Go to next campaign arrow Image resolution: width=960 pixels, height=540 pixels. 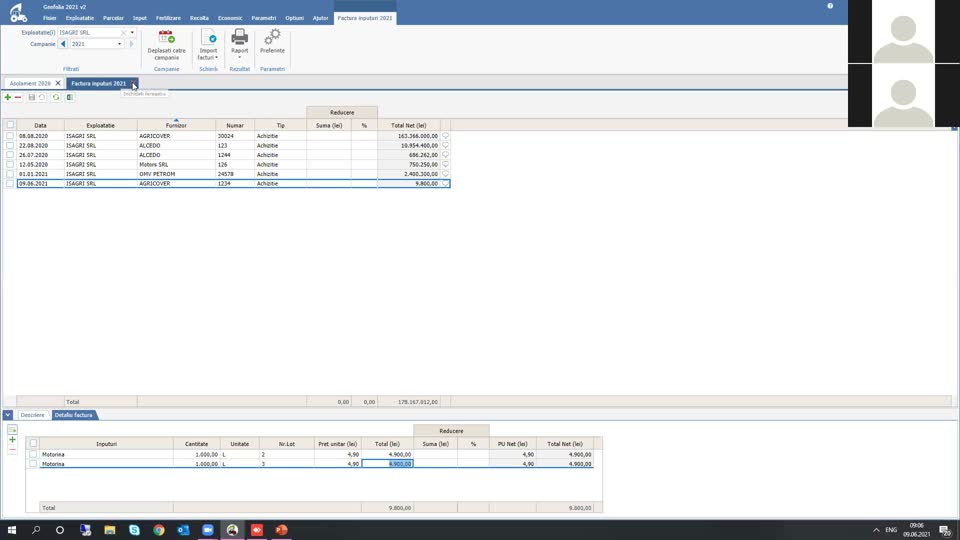[x=131, y=44]
